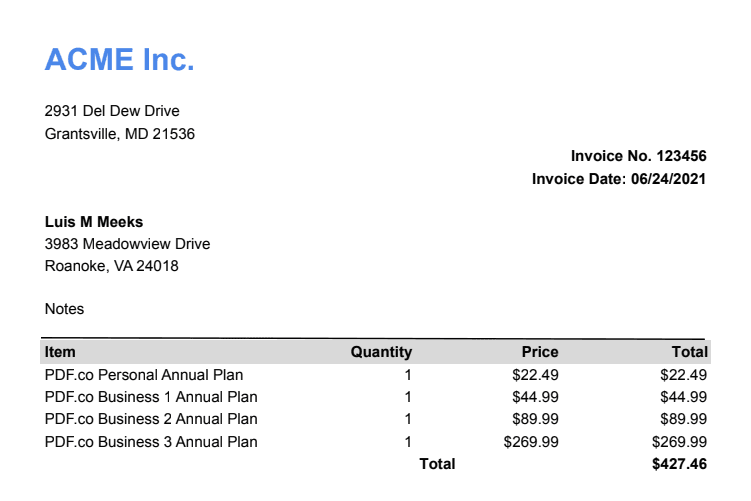Click the Invoice Date 06/24/2021 line
The image size is (751, 501).
[619, 180]
